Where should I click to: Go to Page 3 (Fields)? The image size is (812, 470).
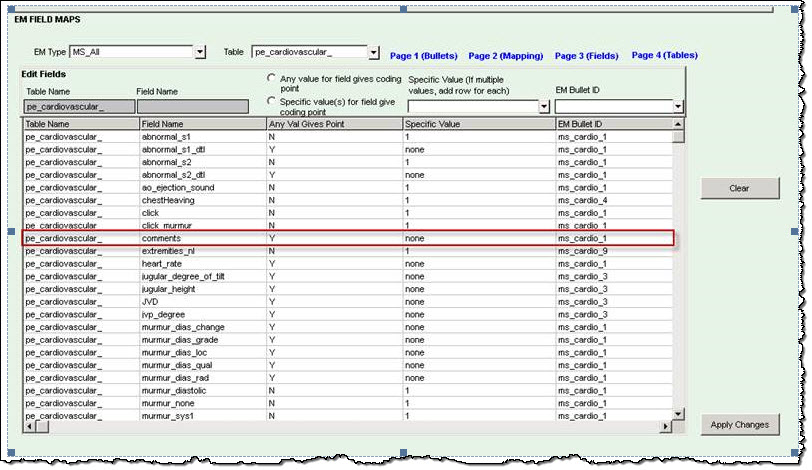pos(586,56)
